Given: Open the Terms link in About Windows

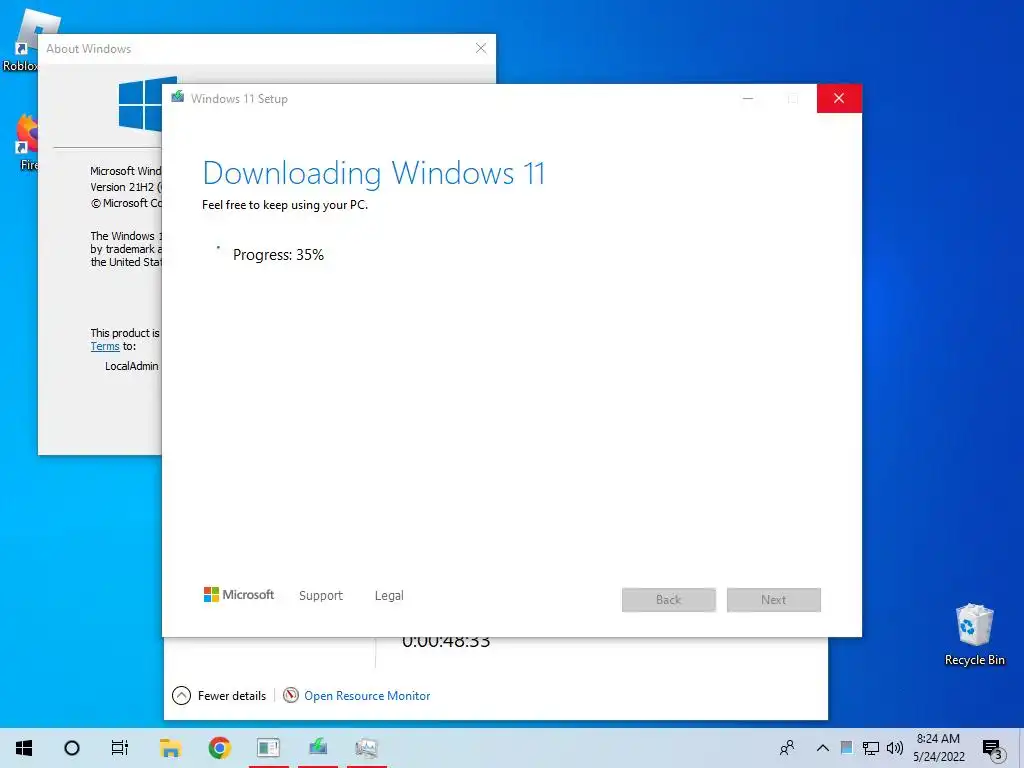Looking at the screenshot, I should point(105,346).
